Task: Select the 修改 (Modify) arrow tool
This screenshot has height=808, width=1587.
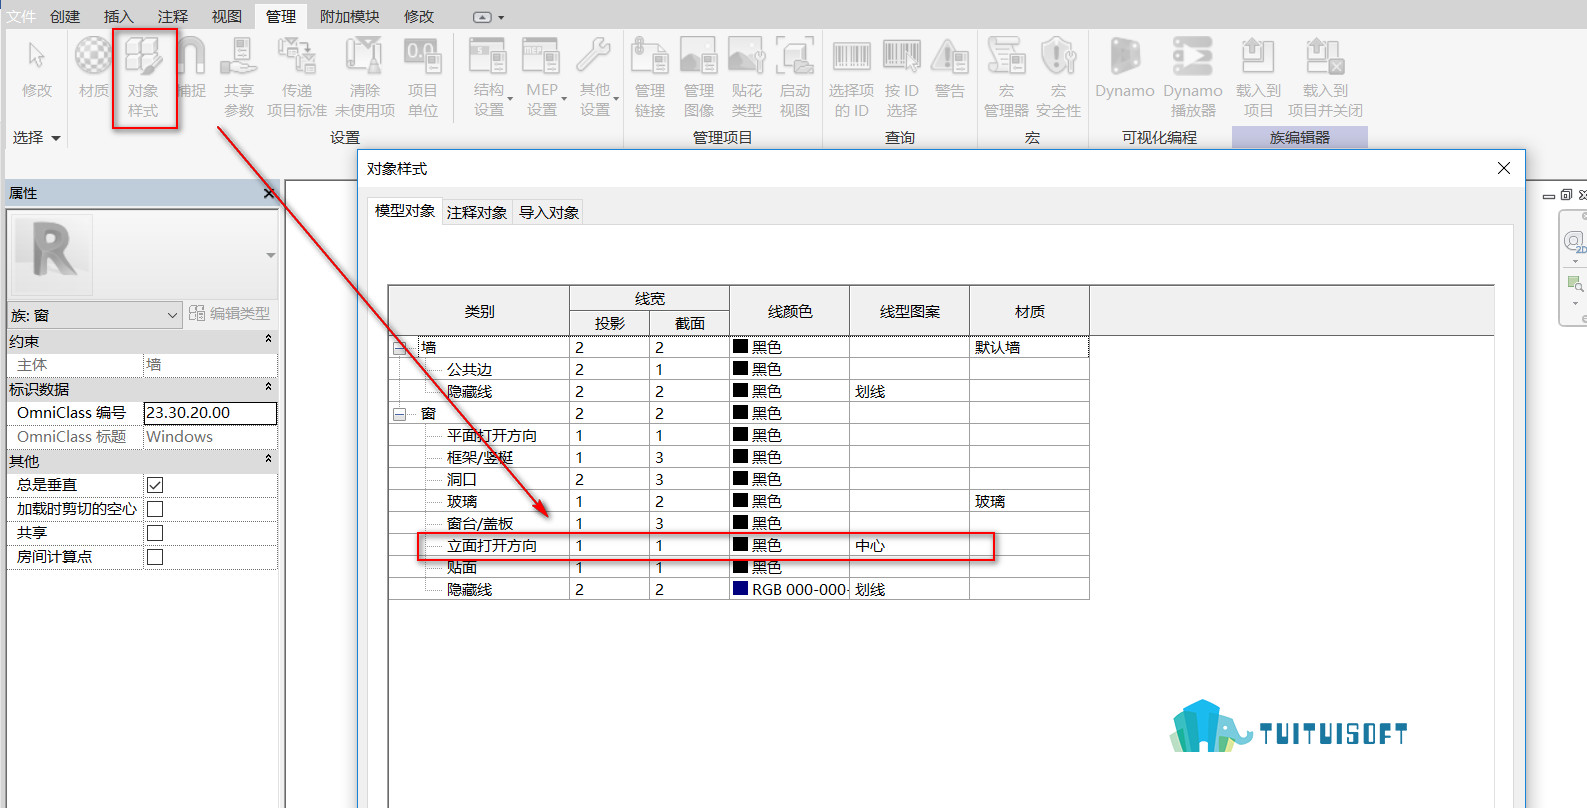Action: coord(37,70)
